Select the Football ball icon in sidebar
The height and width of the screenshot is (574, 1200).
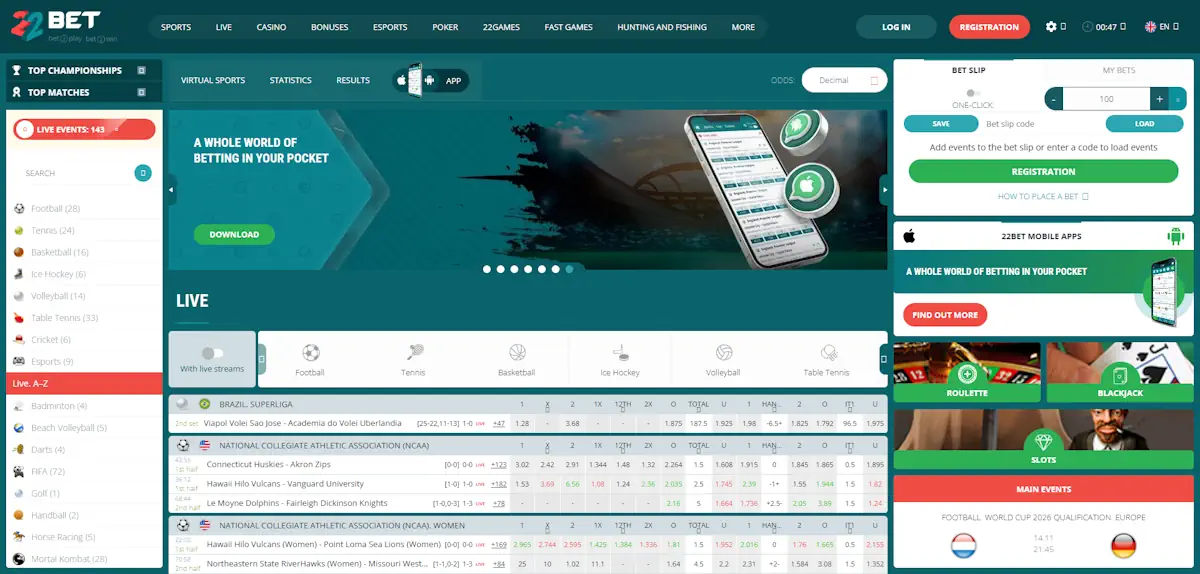[x=19, y=209]
